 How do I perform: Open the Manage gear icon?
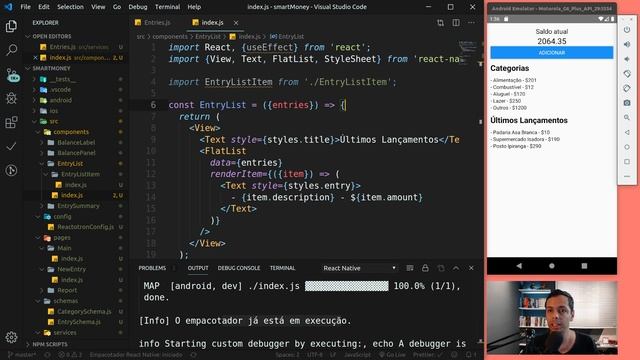(11, 337)
